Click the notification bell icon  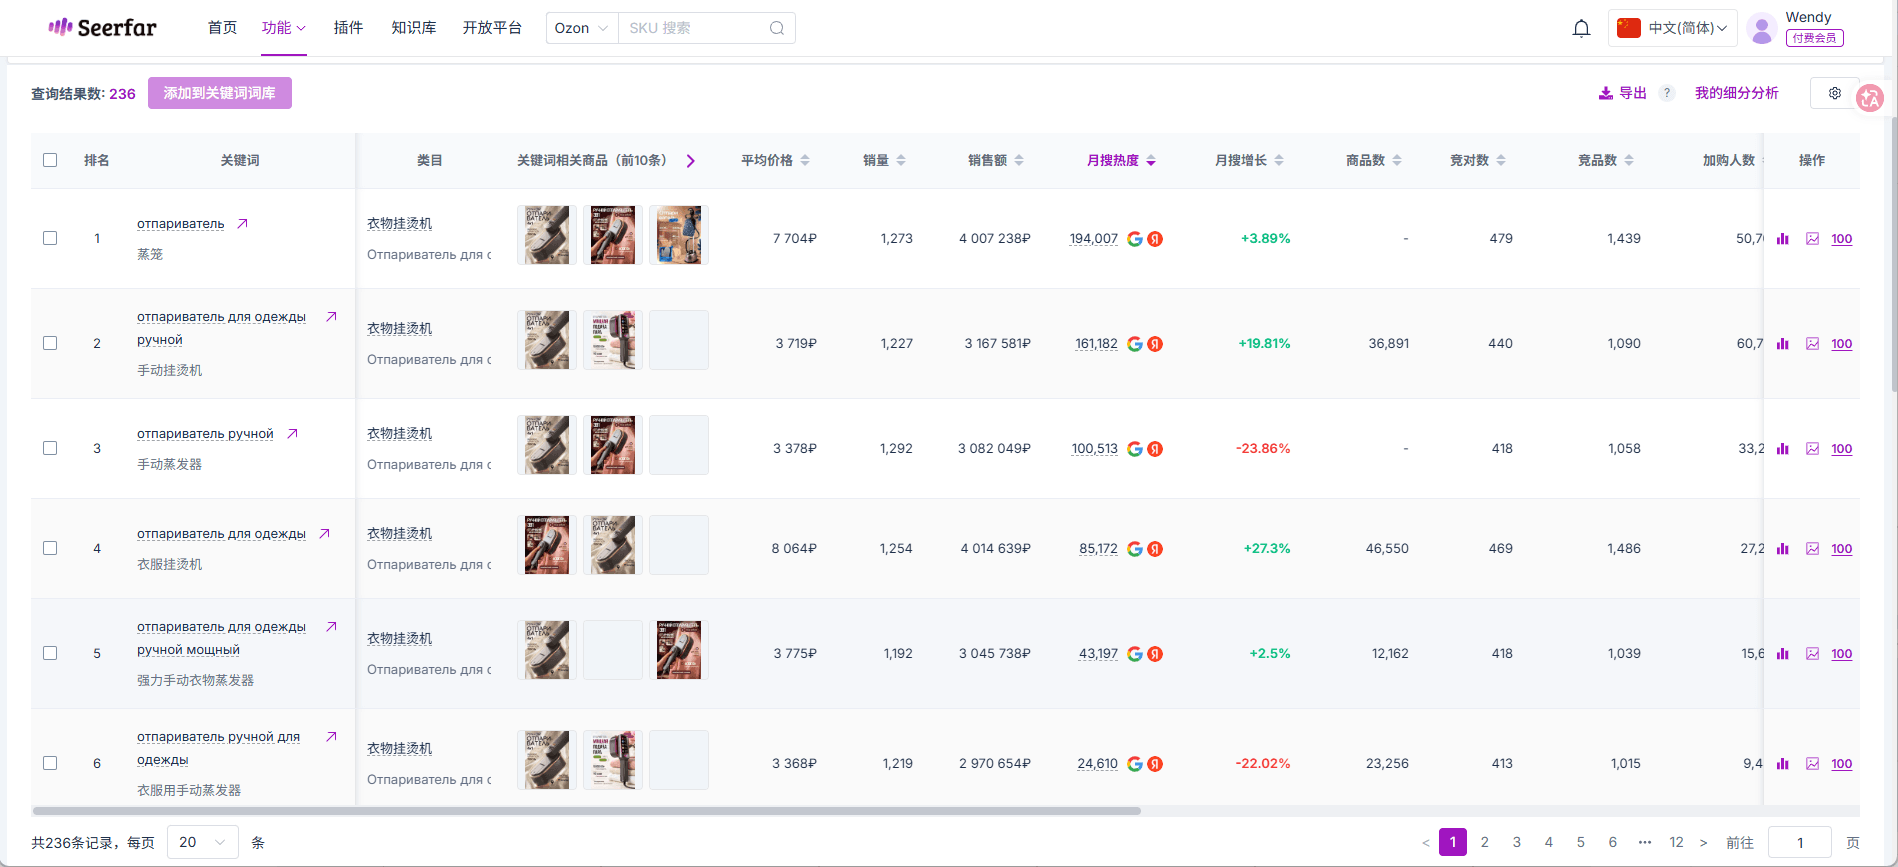coord(1581,28)
